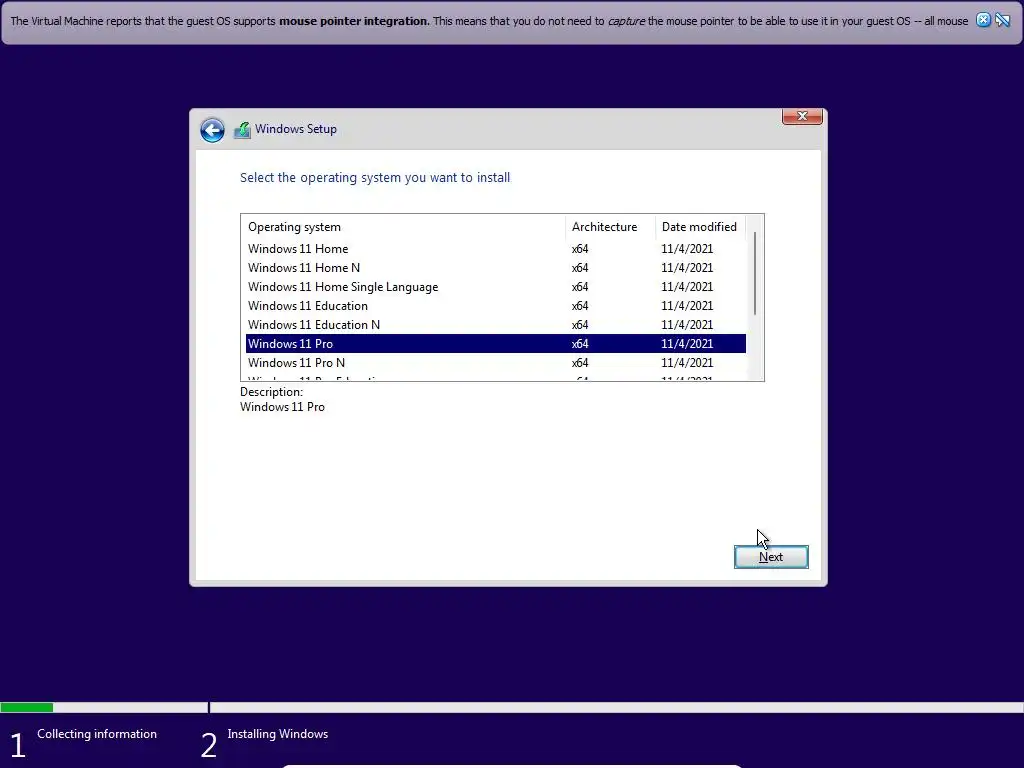Click the Collecting information step label
The image size is (1024, 768).
click(x=97, y=734)
